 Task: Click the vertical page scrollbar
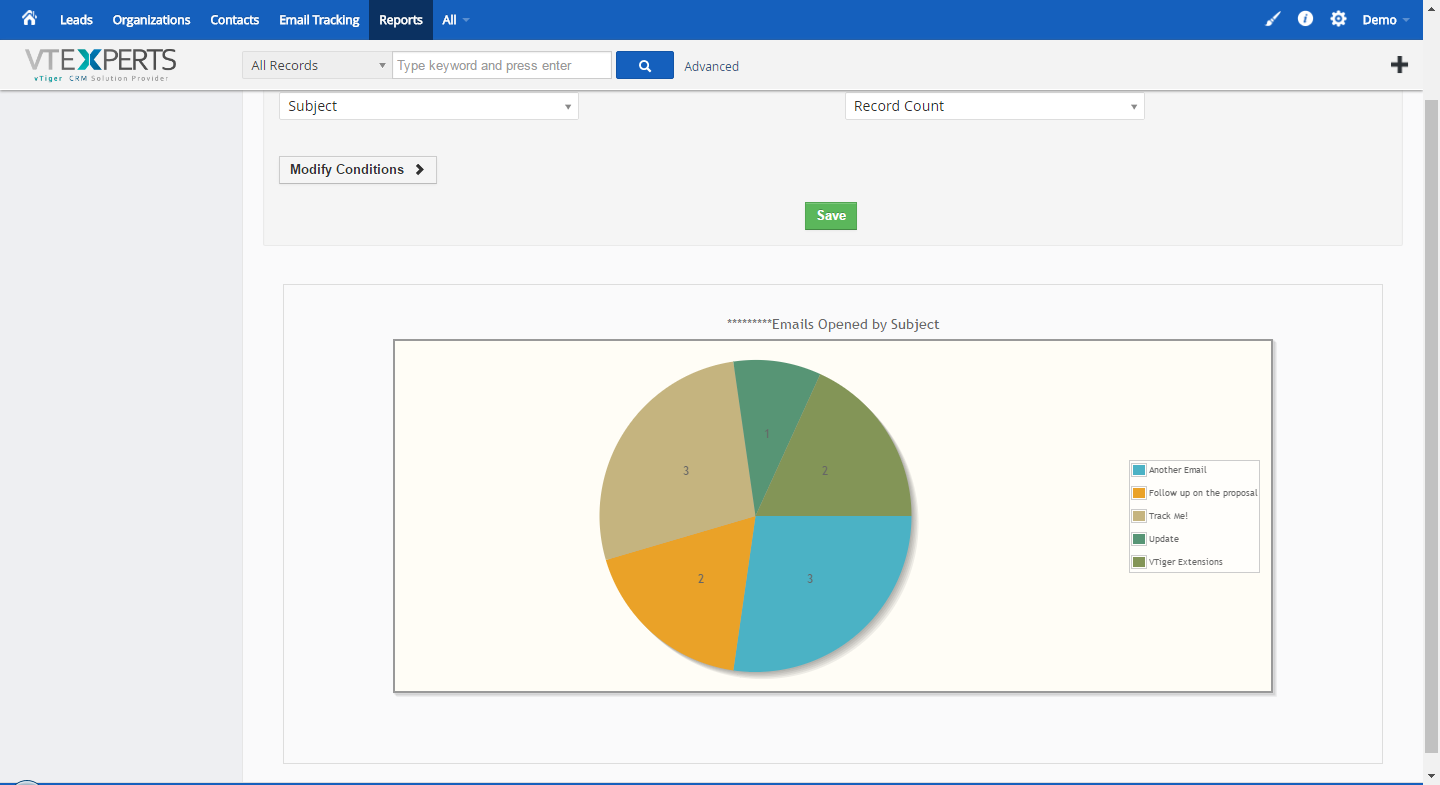(1431, 427)
